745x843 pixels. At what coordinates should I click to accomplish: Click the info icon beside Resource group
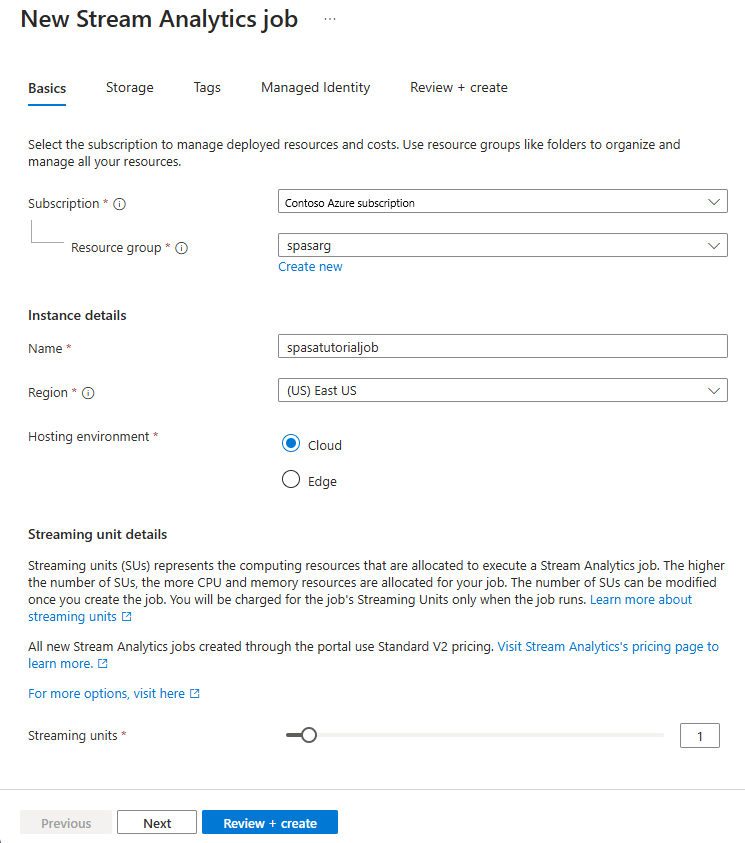[181, 247]
